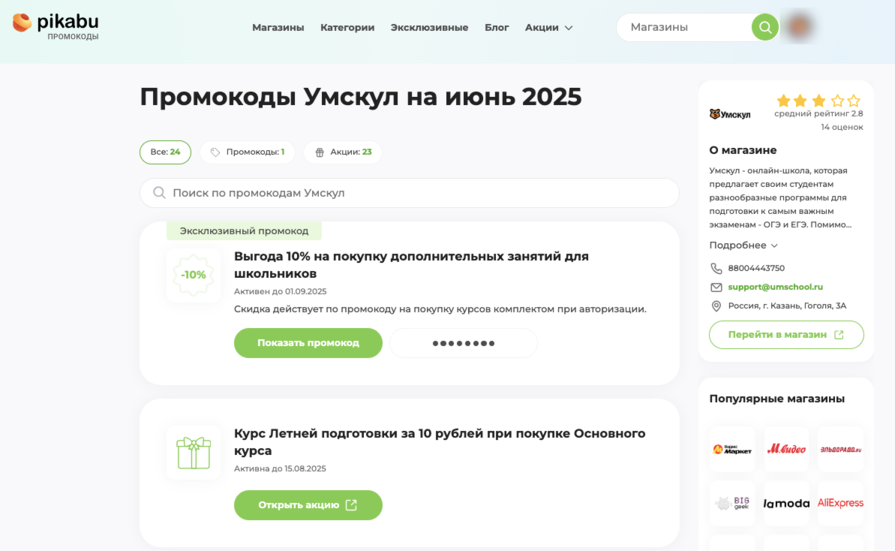Click the gift box offer icon
Screen dimensions: 895x551
click(193, 453)
